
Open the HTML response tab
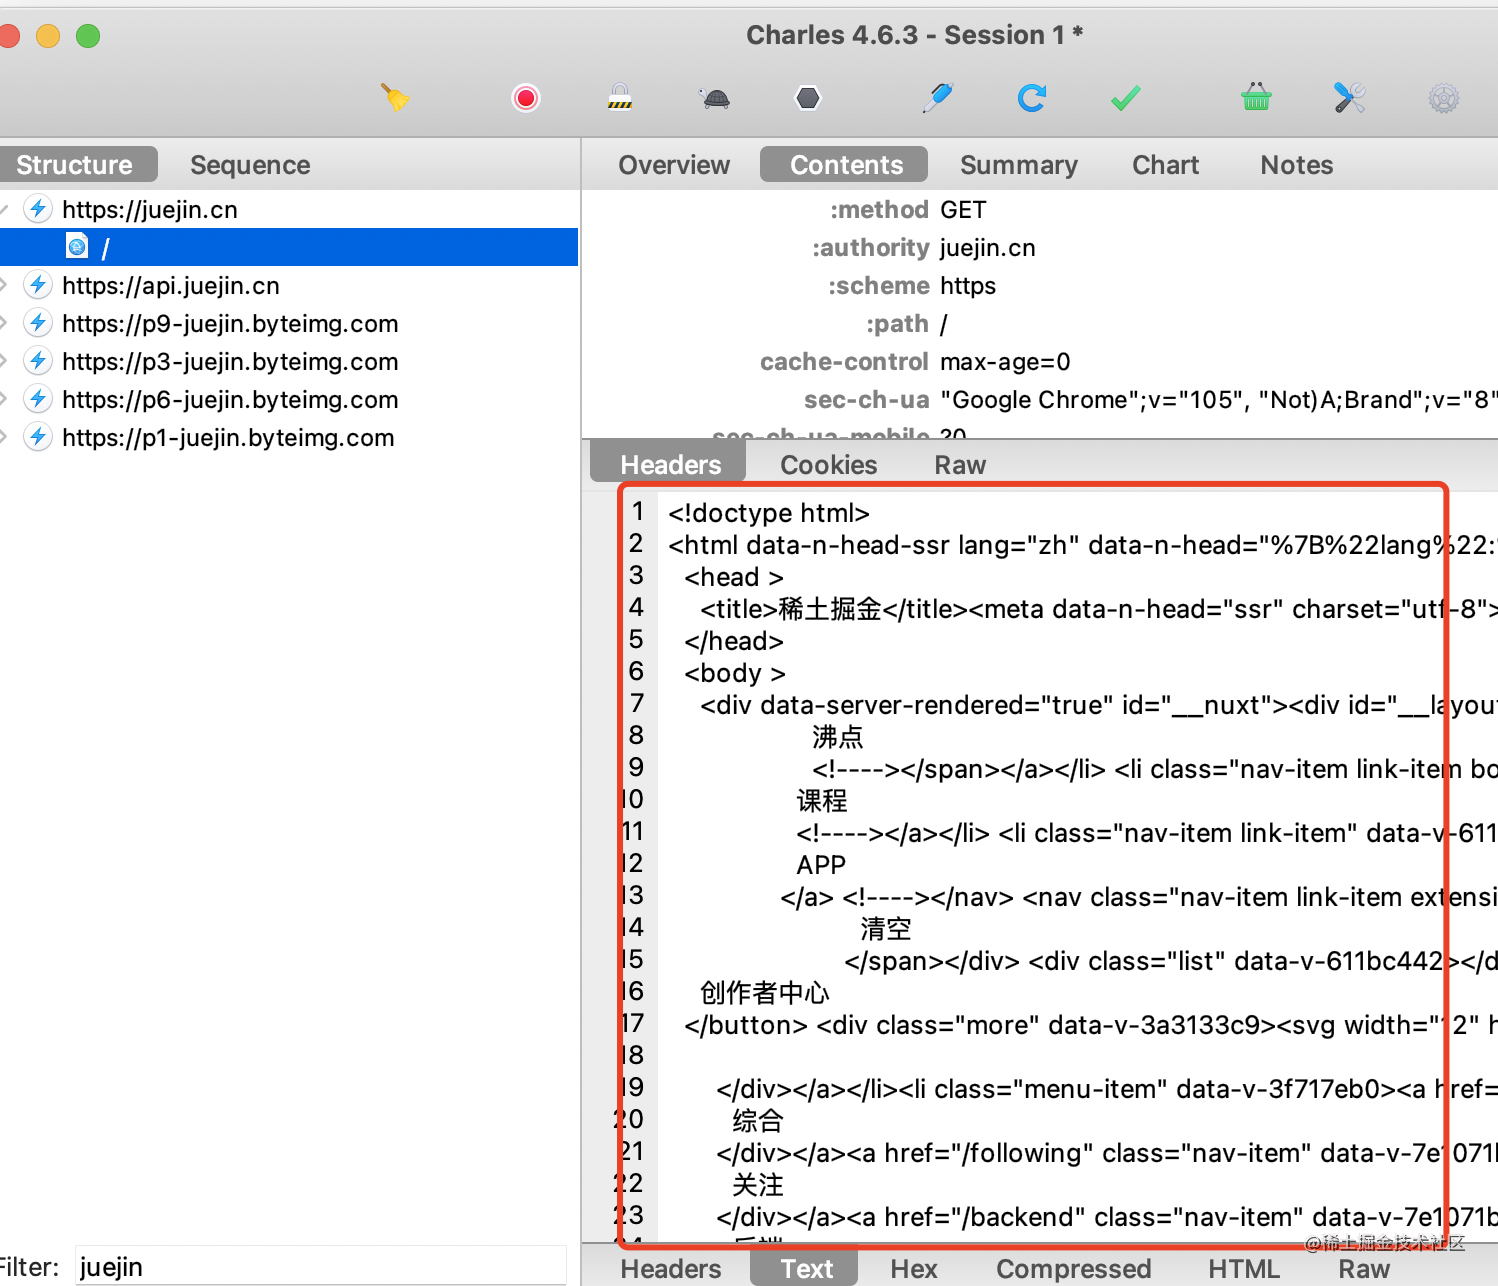[1244, 1269]
